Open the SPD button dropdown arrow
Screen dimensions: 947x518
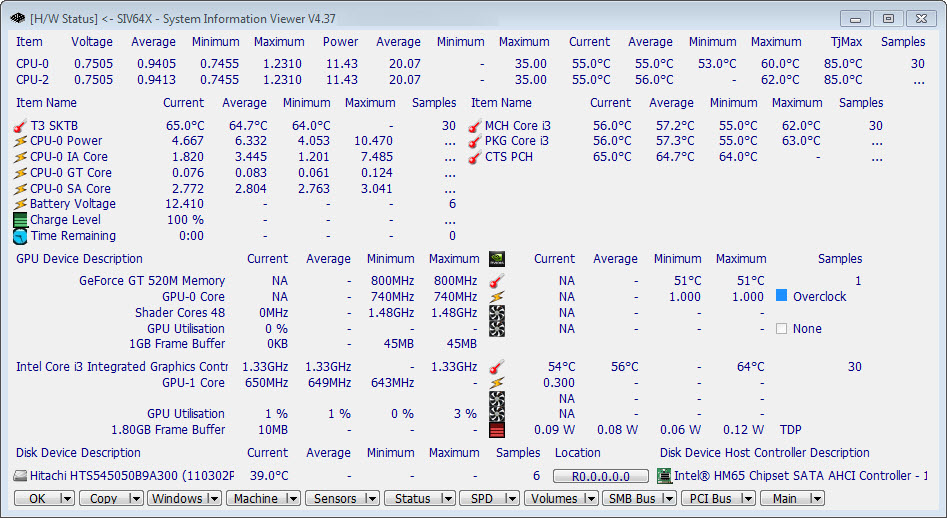click(x=512, y=499)
